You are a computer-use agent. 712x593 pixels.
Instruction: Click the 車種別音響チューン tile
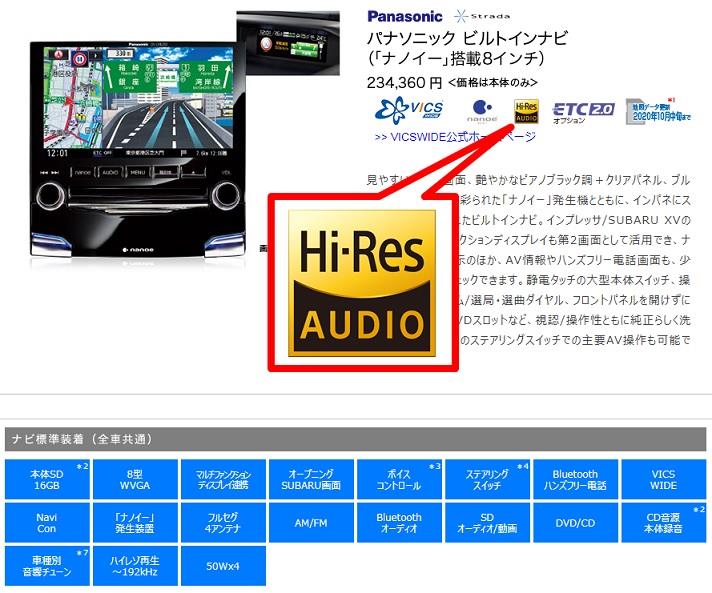[x=47, y=566]
